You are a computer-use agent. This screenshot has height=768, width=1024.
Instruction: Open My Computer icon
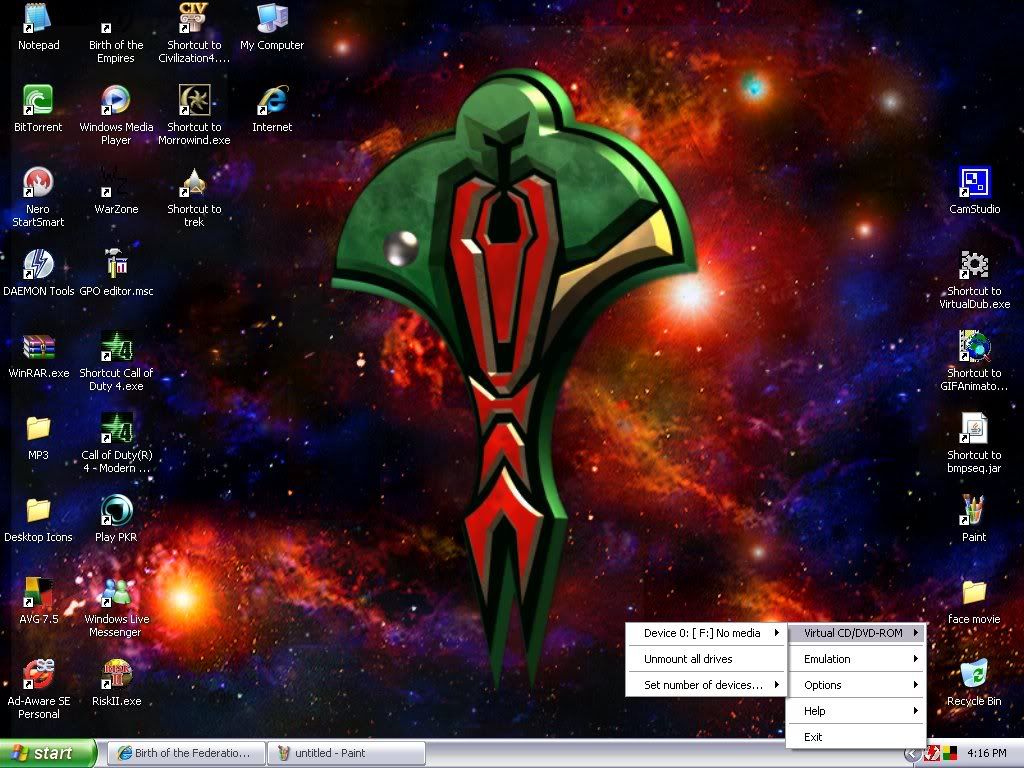pyautogui.click(x=272, y=20)
